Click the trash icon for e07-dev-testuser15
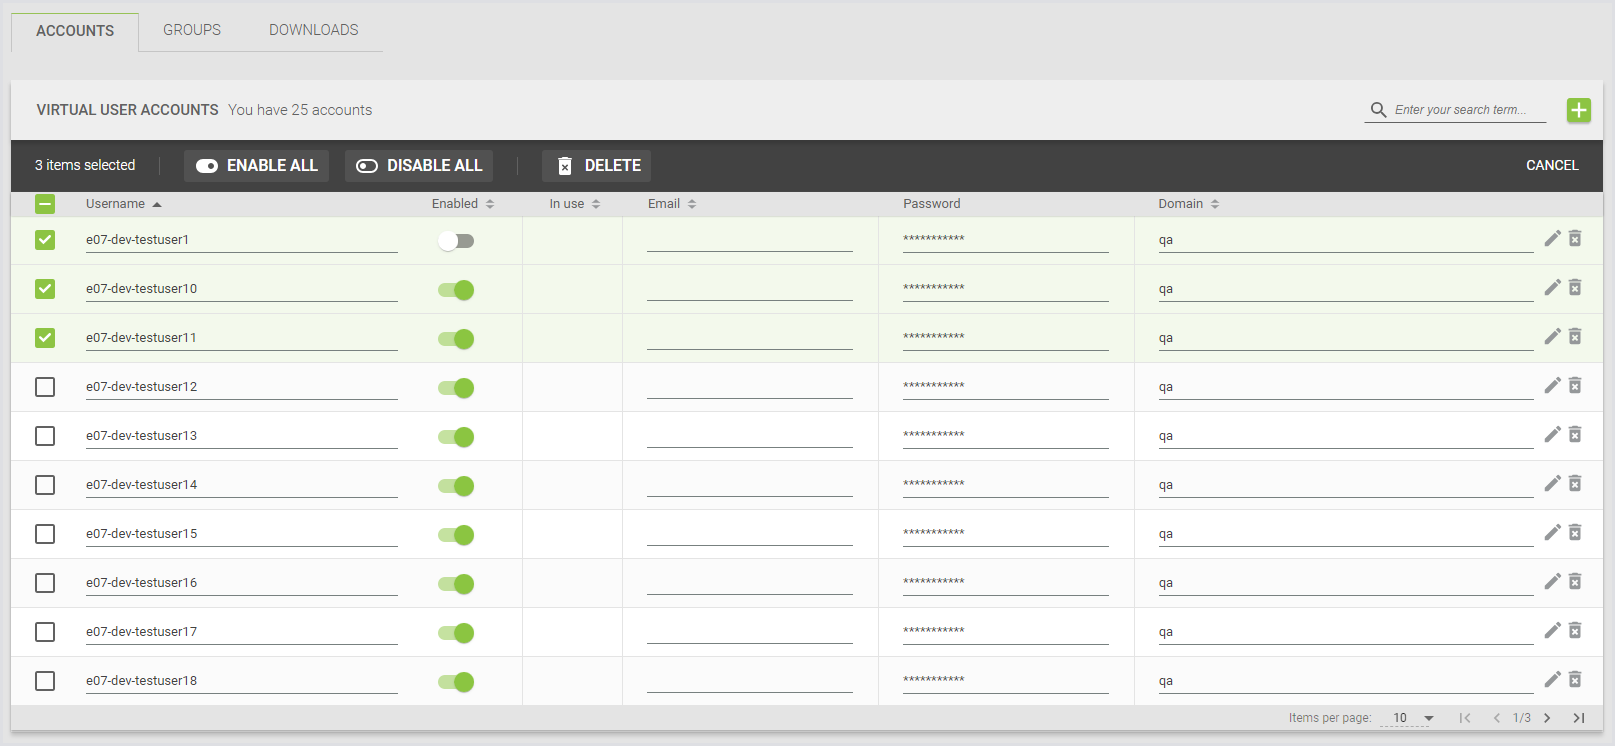The width and height of the screenshot is (1615, 746). pos(1575,532)
